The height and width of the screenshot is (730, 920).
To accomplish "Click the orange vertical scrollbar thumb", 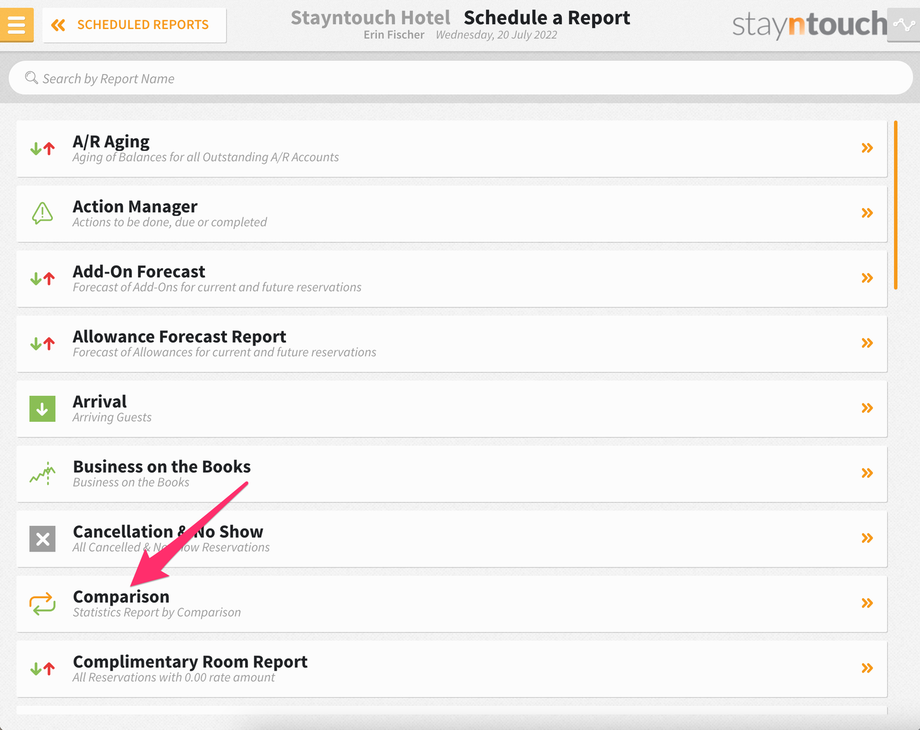I will [x=896, y=205].
